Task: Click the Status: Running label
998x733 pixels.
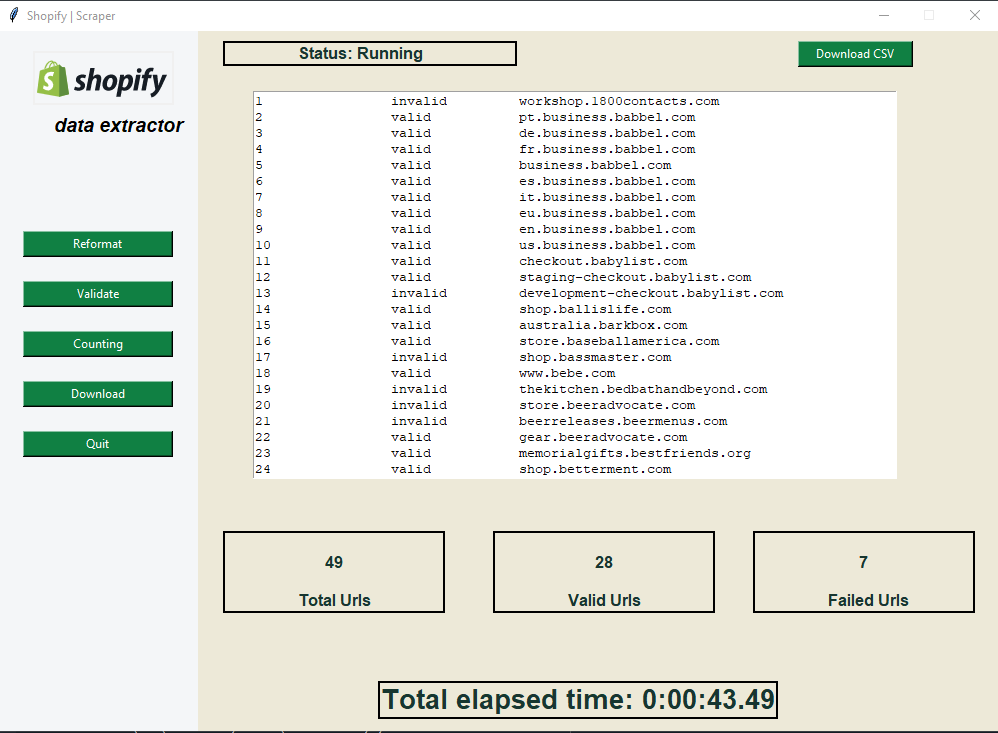Action: click(370, 53)
